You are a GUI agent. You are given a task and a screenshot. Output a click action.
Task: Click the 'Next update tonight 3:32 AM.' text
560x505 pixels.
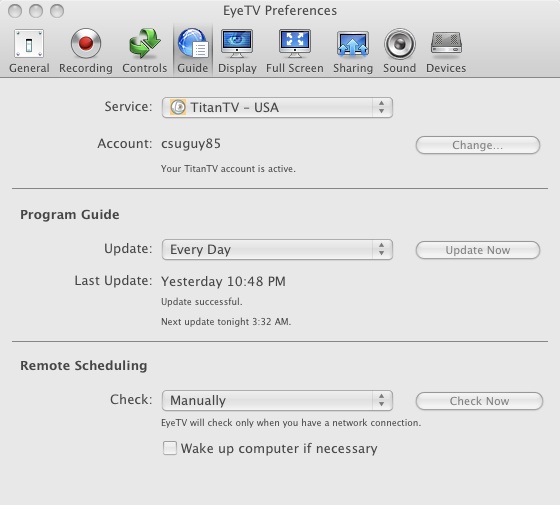pyautogui.click(x=226, y=322)
